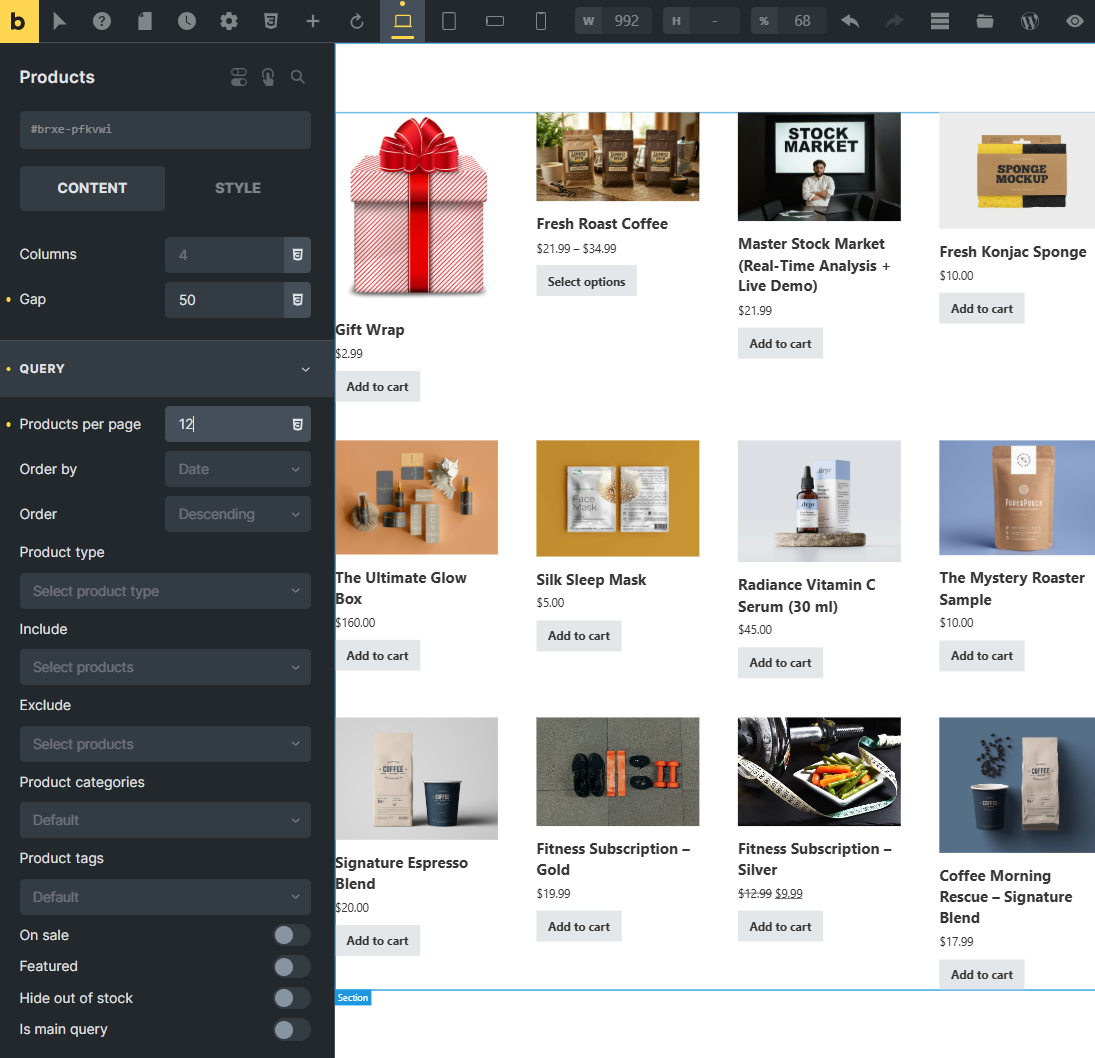Click the element classes toggle icon
This screenshot has width=1095, height=1058.
pyautogui.click(x=239, y=77)
